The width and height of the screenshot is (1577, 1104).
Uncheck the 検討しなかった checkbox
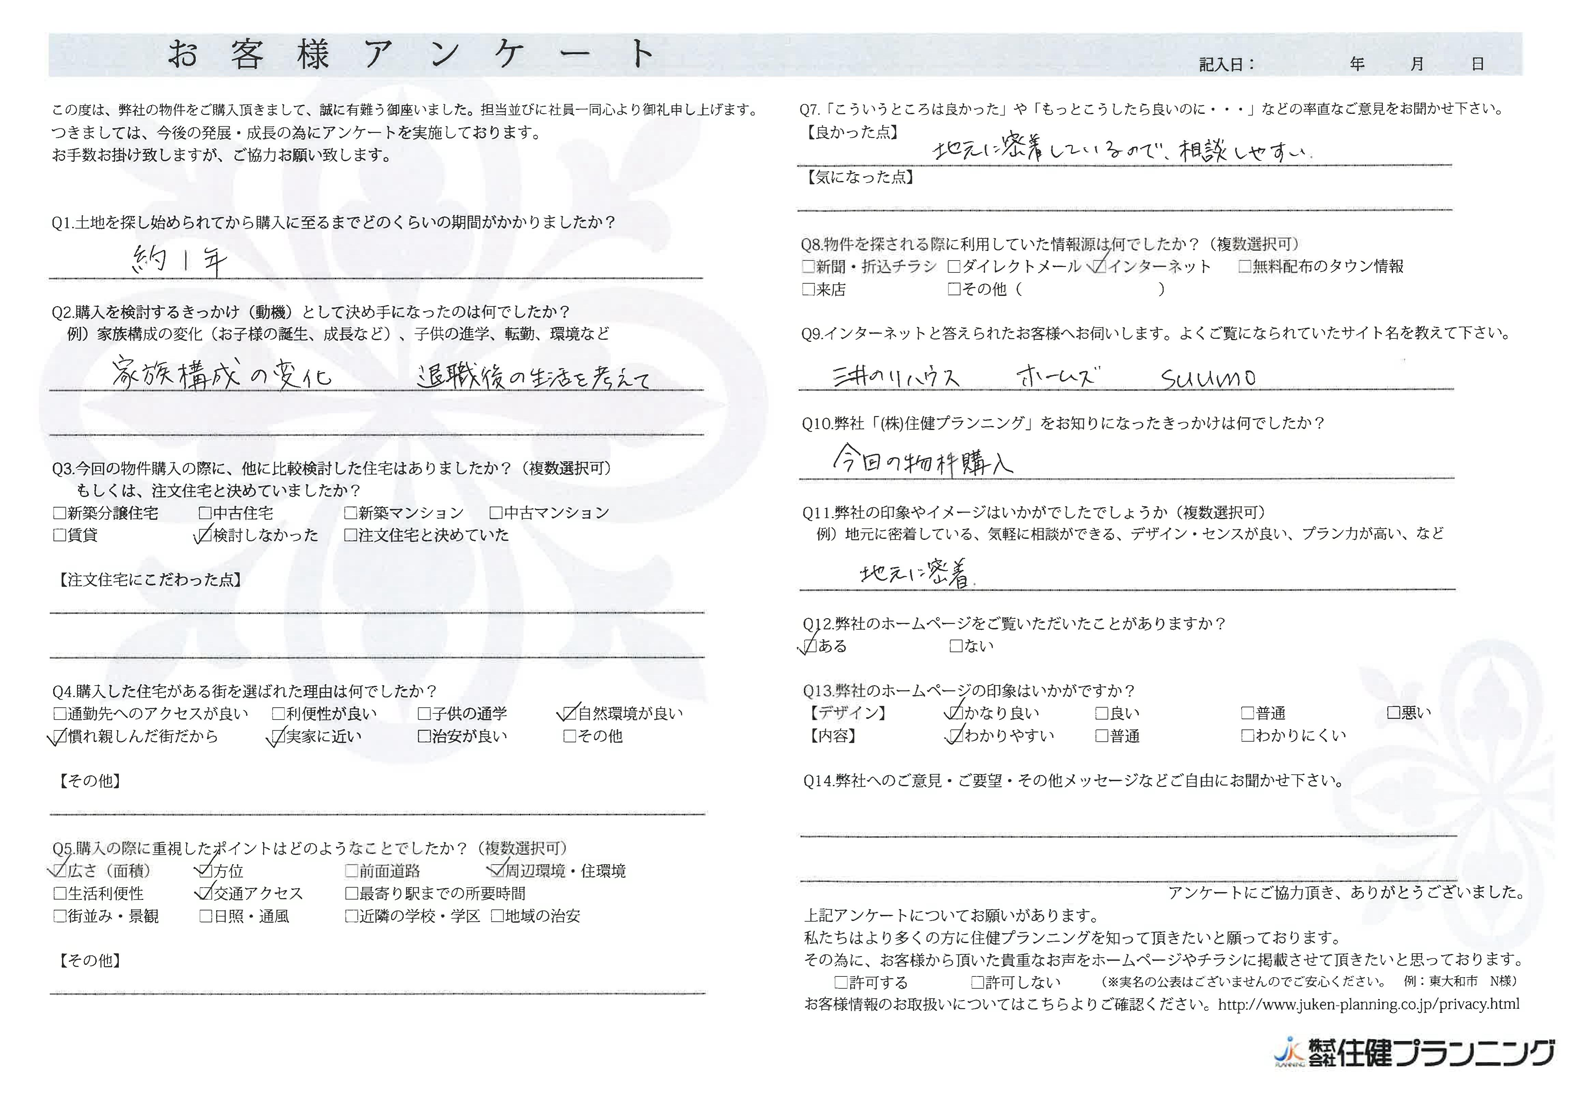205,536
